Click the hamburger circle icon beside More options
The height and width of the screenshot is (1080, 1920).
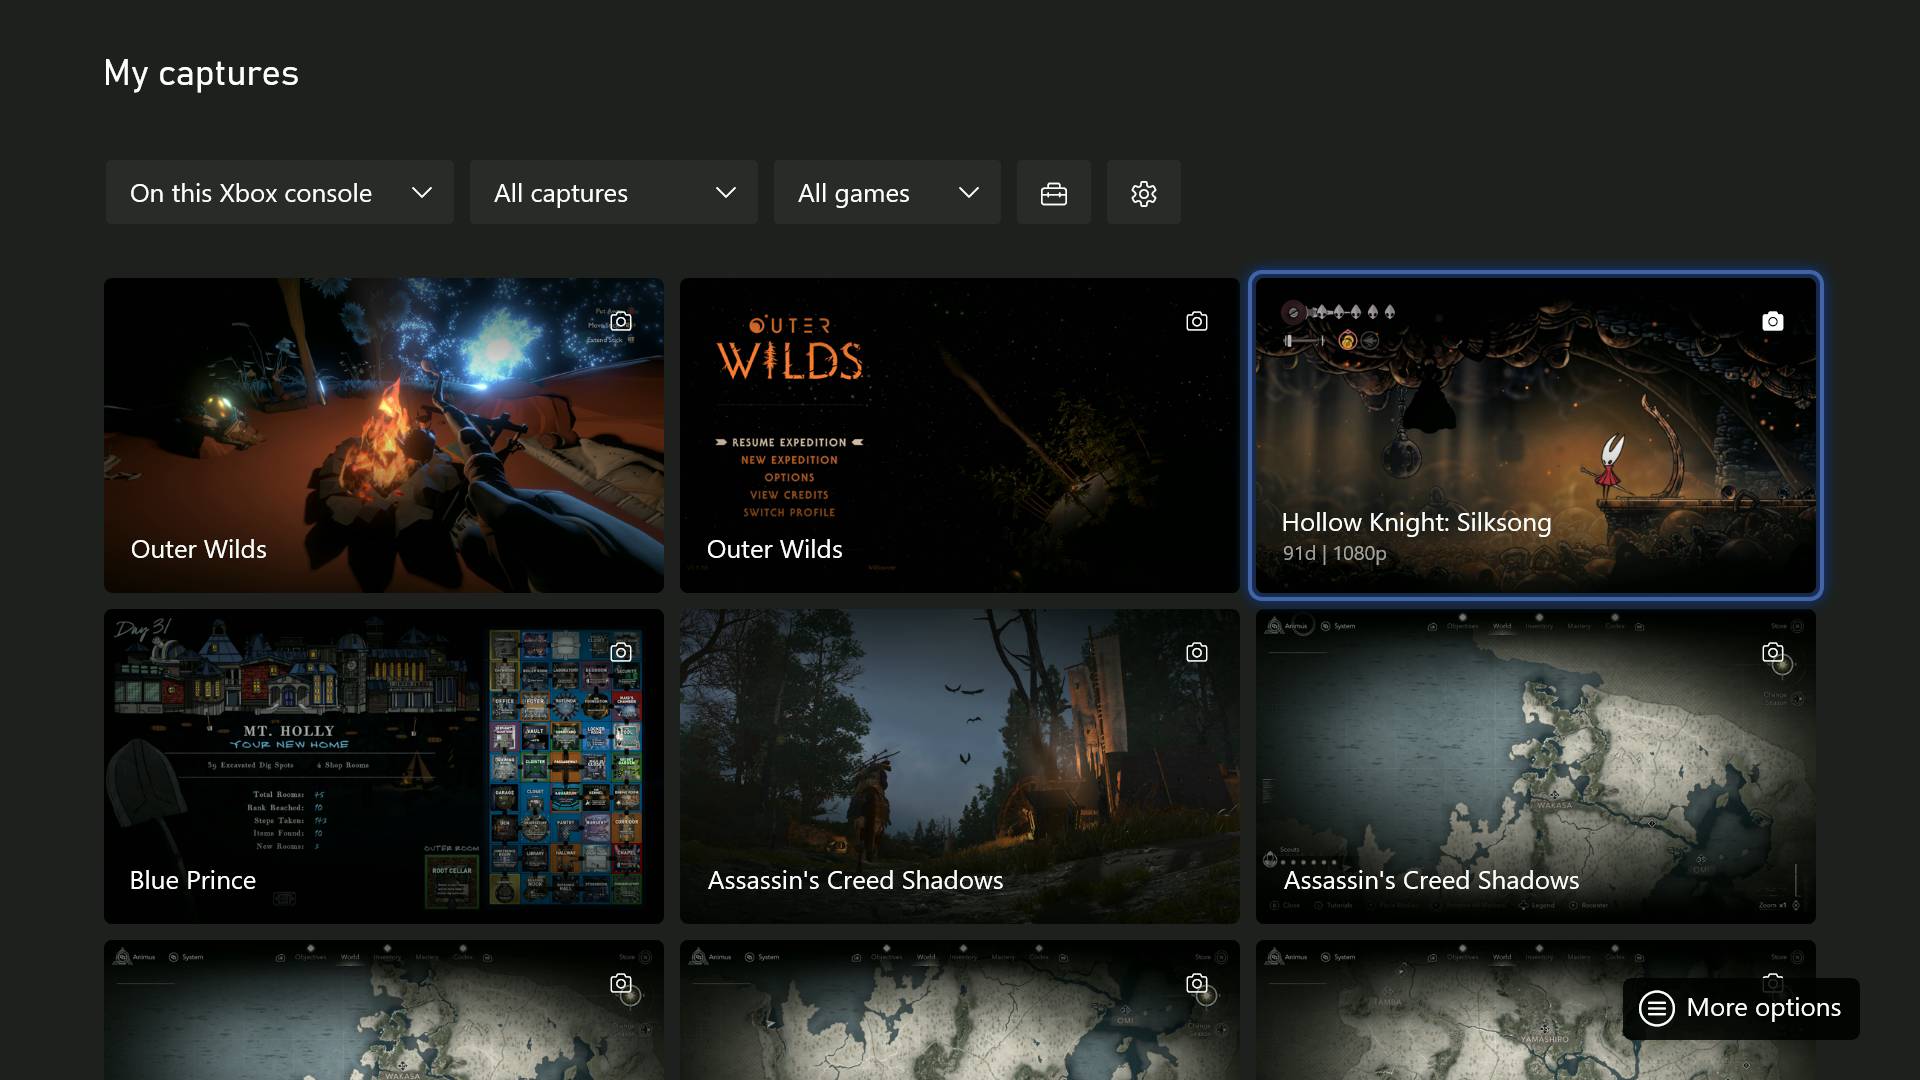1658,1008
